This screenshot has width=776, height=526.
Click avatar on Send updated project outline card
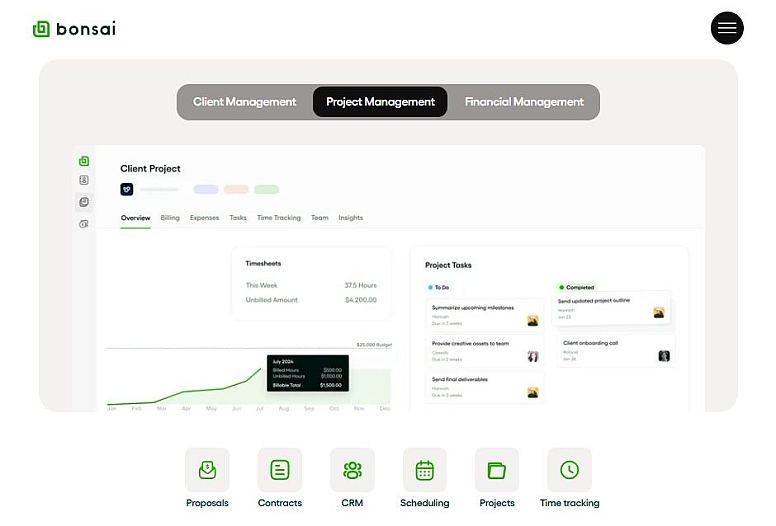659,313
